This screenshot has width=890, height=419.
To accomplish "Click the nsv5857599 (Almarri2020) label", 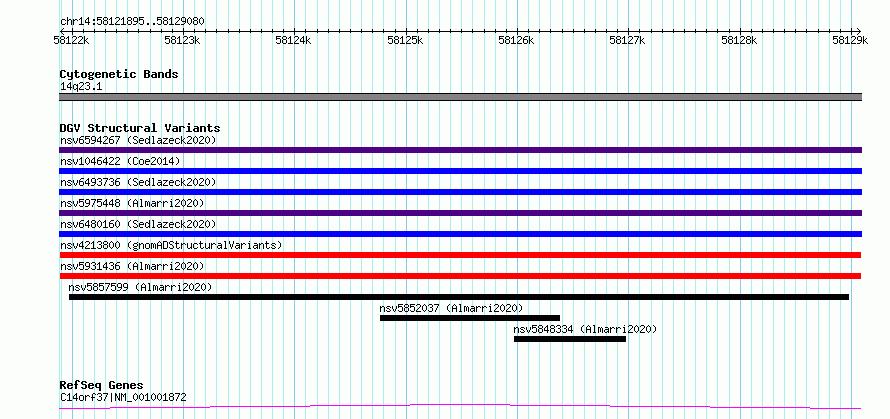I will [140, 287].
